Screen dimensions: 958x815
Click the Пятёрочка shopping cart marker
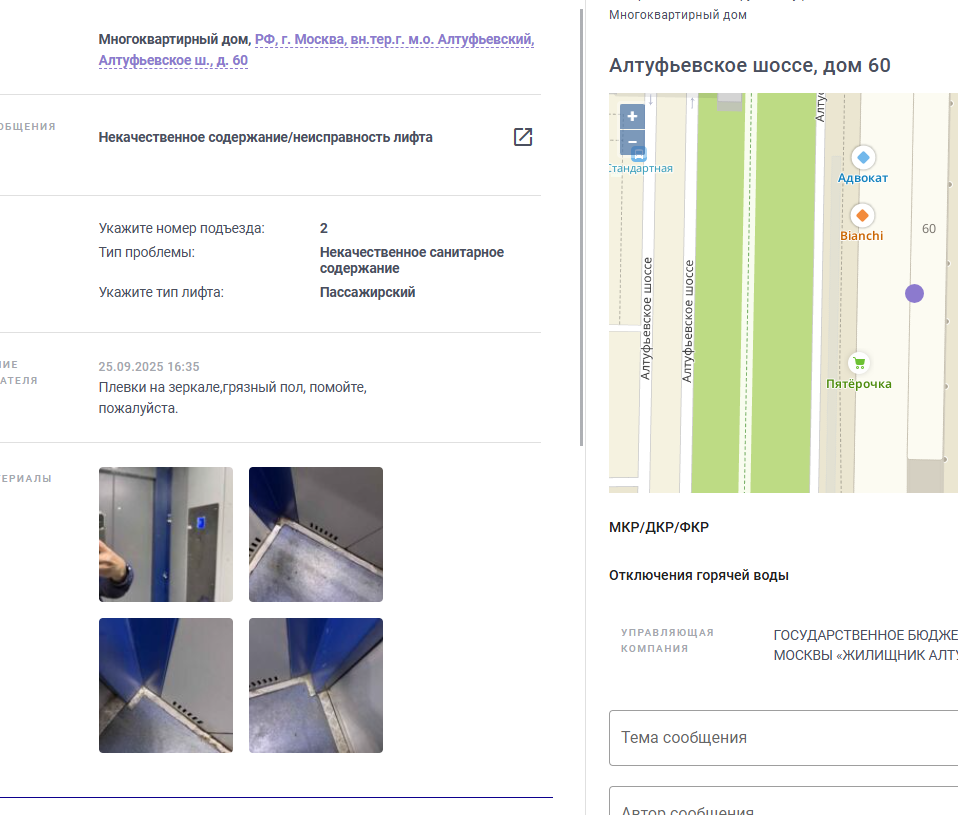[859, 363]
